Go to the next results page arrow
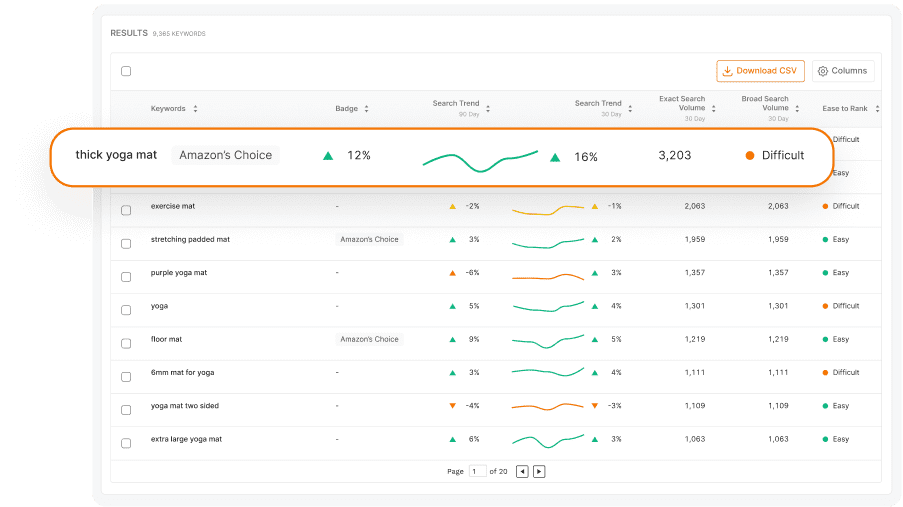 [539, 471]
